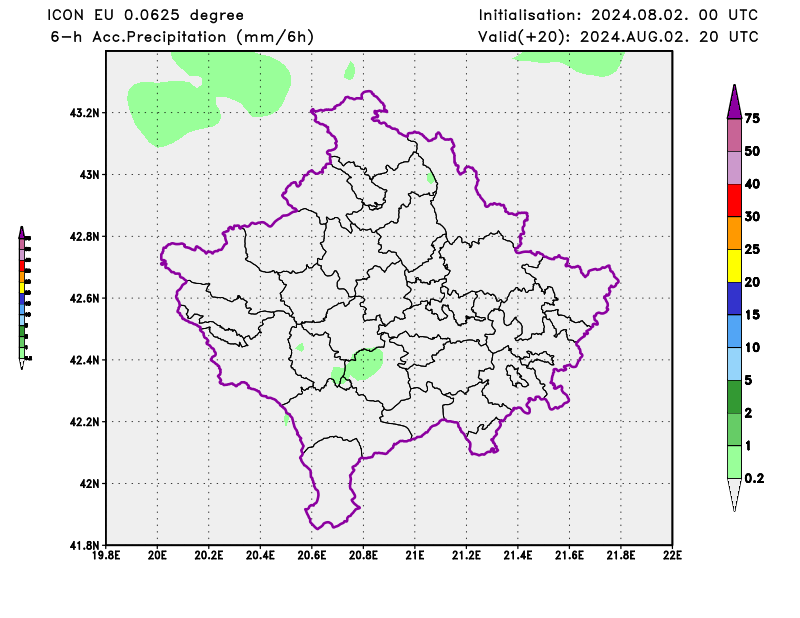The width and height of the screenshot is (800, 618).
Task: Click the white triangle below 0.2
Action: tap(734, 494)
